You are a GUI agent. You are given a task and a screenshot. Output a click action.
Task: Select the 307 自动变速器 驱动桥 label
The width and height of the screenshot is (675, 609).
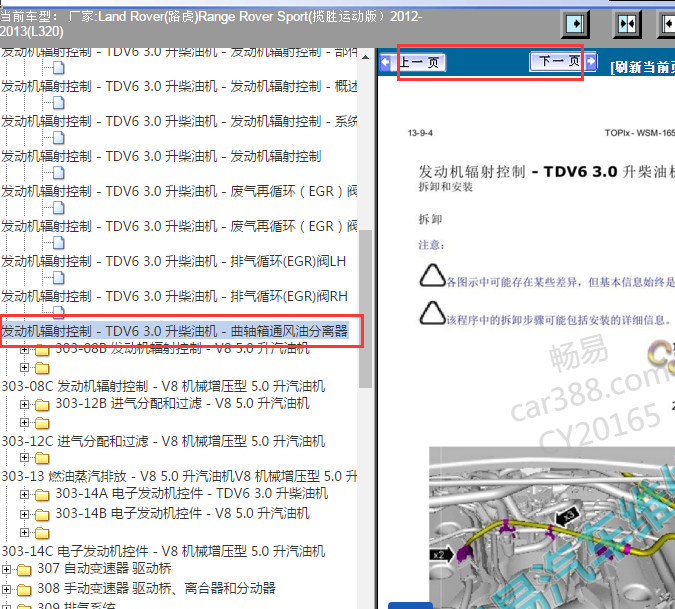[x=105, y=568]
